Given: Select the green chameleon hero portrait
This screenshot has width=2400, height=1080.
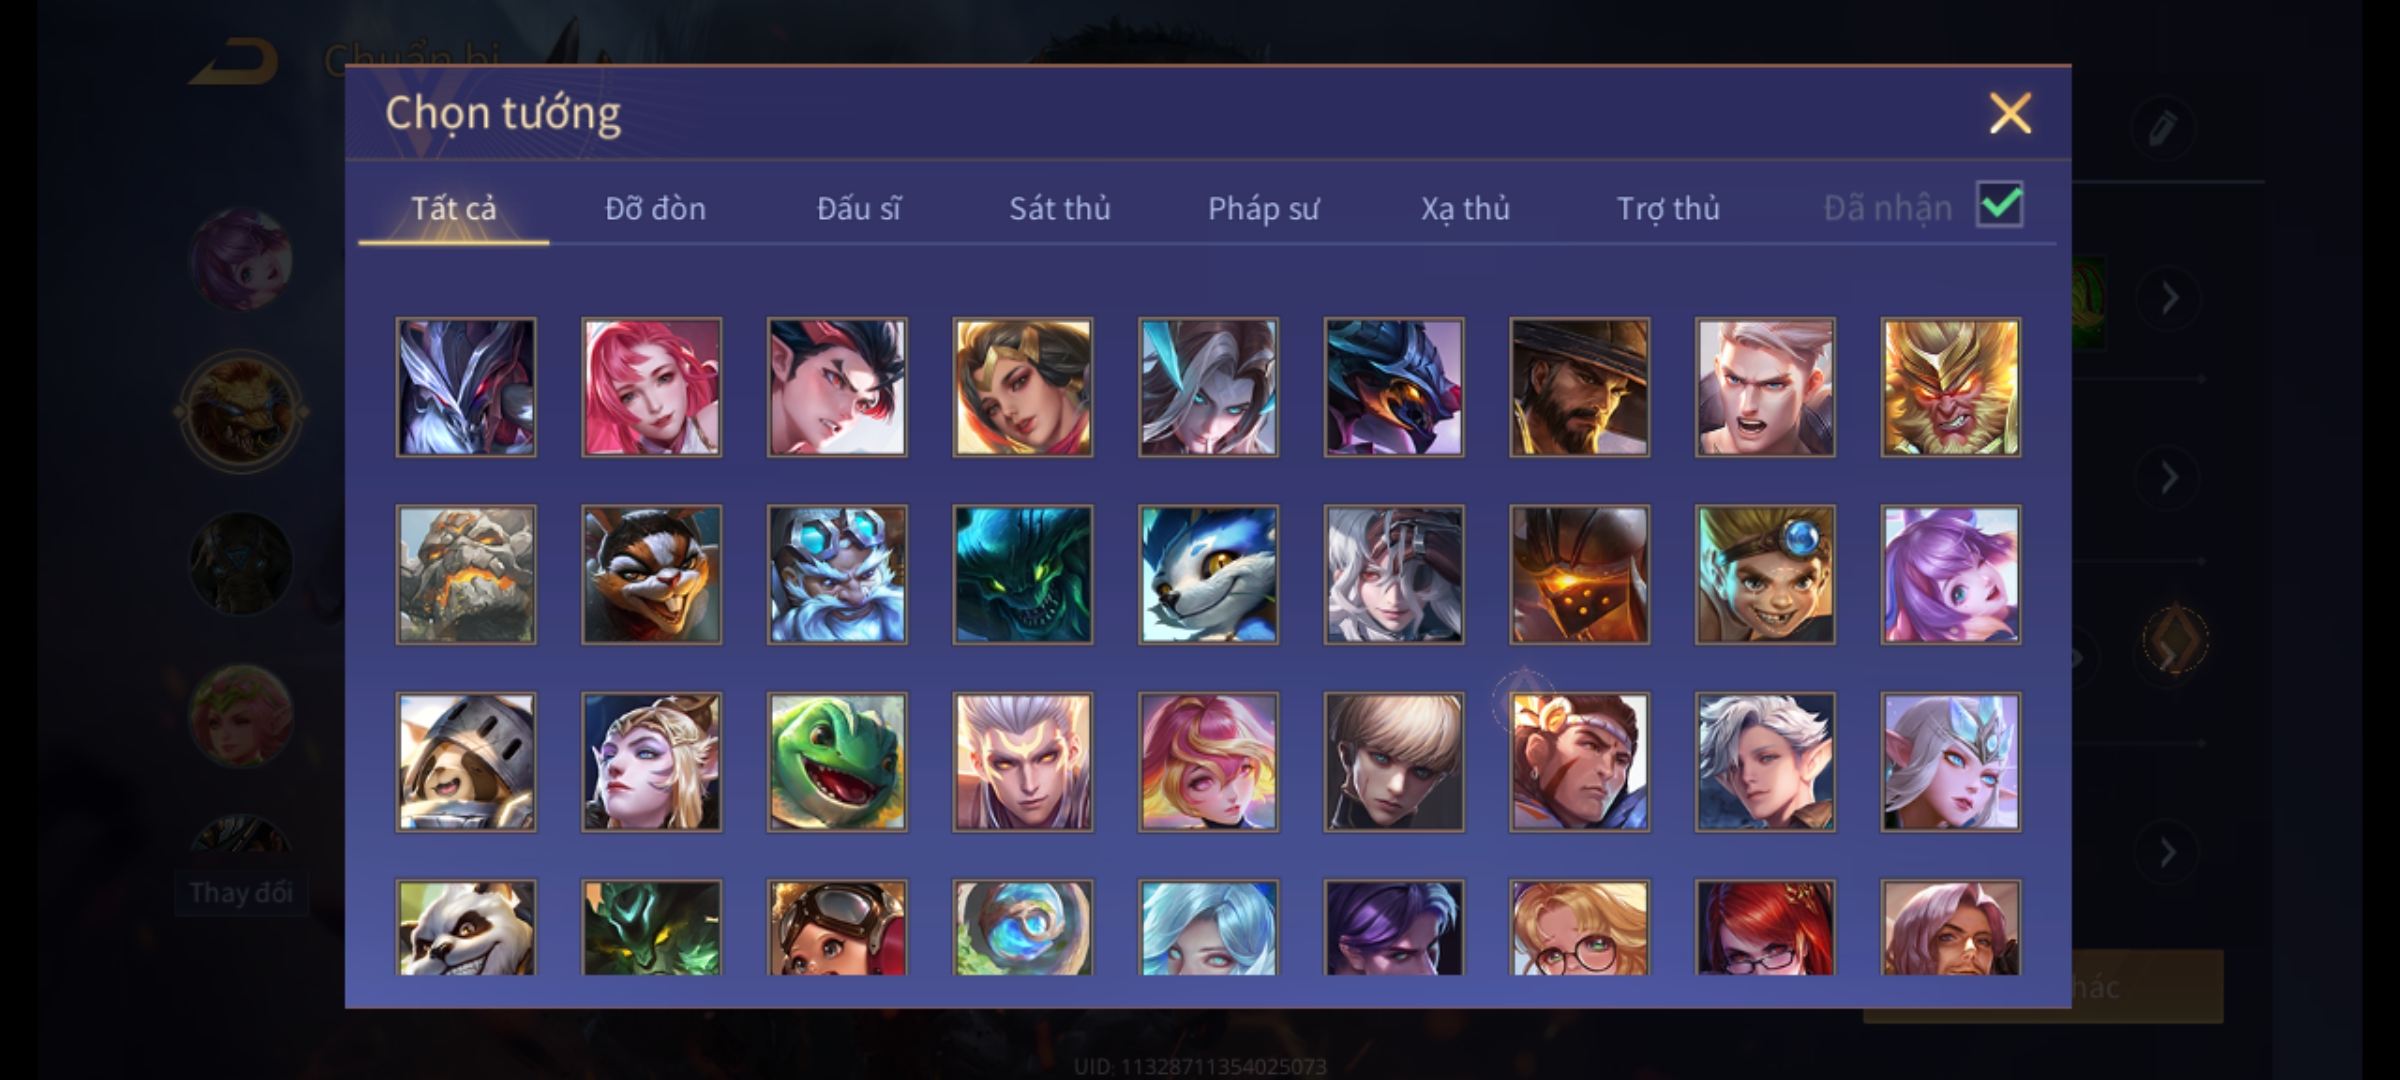Looking at the screenshot, I should pos(837,761).
